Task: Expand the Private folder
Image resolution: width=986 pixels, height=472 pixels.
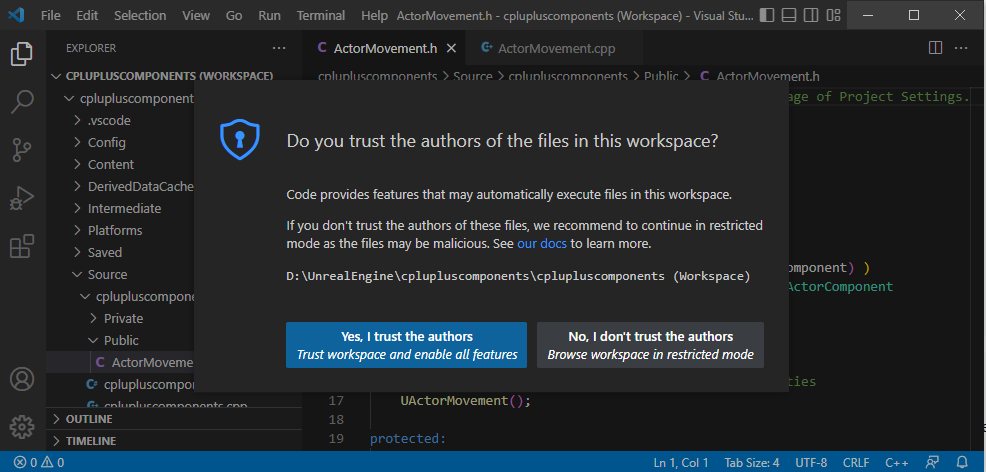Action: click(123, 318)
